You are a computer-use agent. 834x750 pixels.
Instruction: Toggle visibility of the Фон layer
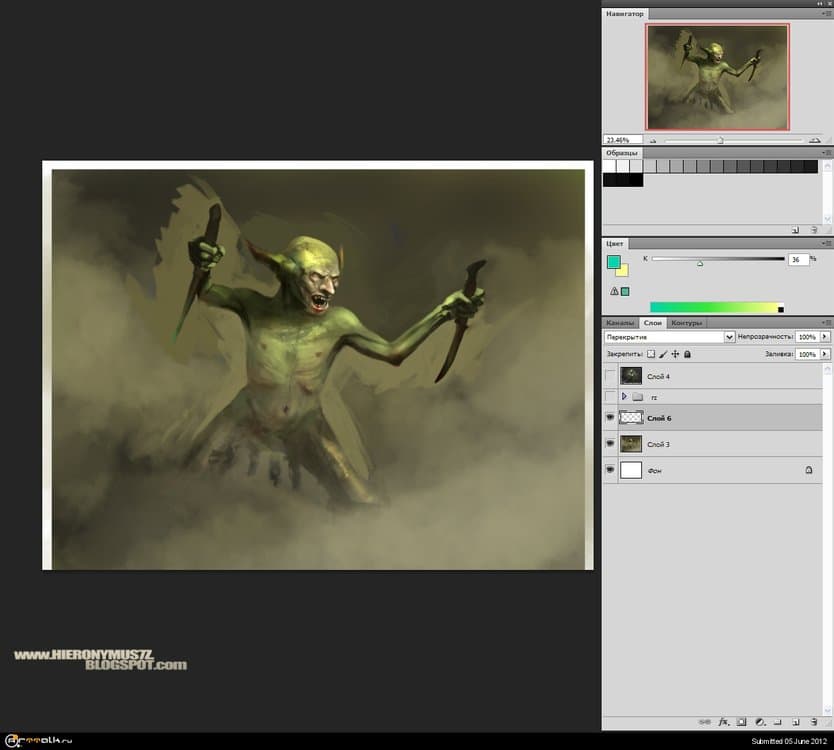point(610,470)
